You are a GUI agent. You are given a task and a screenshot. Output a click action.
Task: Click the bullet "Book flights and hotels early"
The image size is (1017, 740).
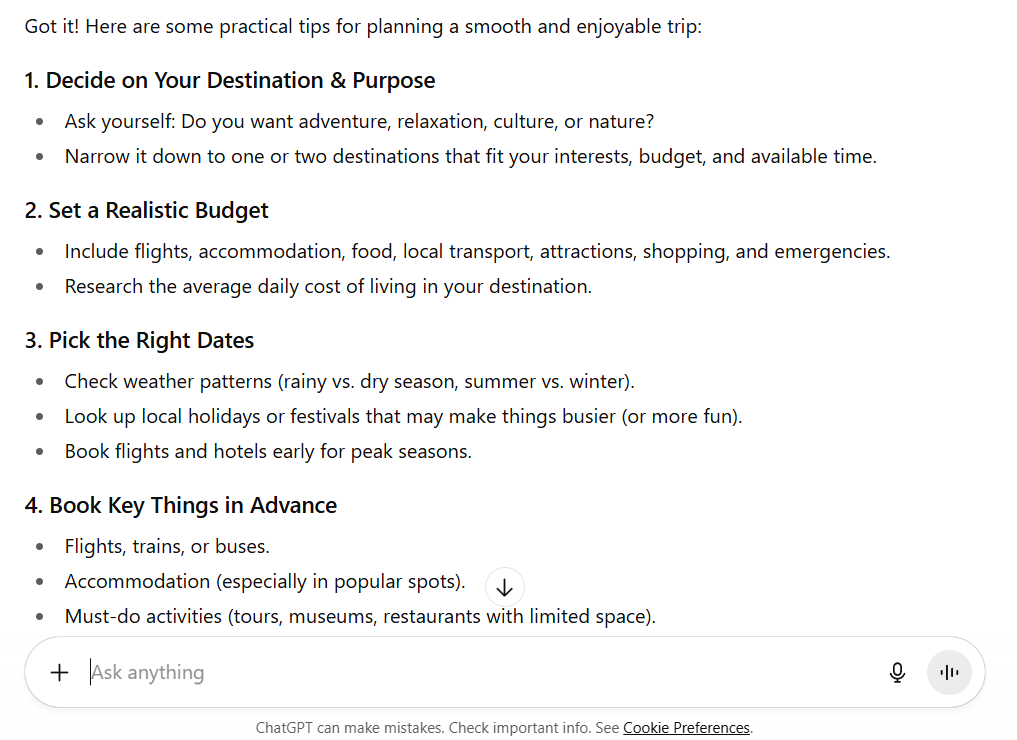point(268,452)
